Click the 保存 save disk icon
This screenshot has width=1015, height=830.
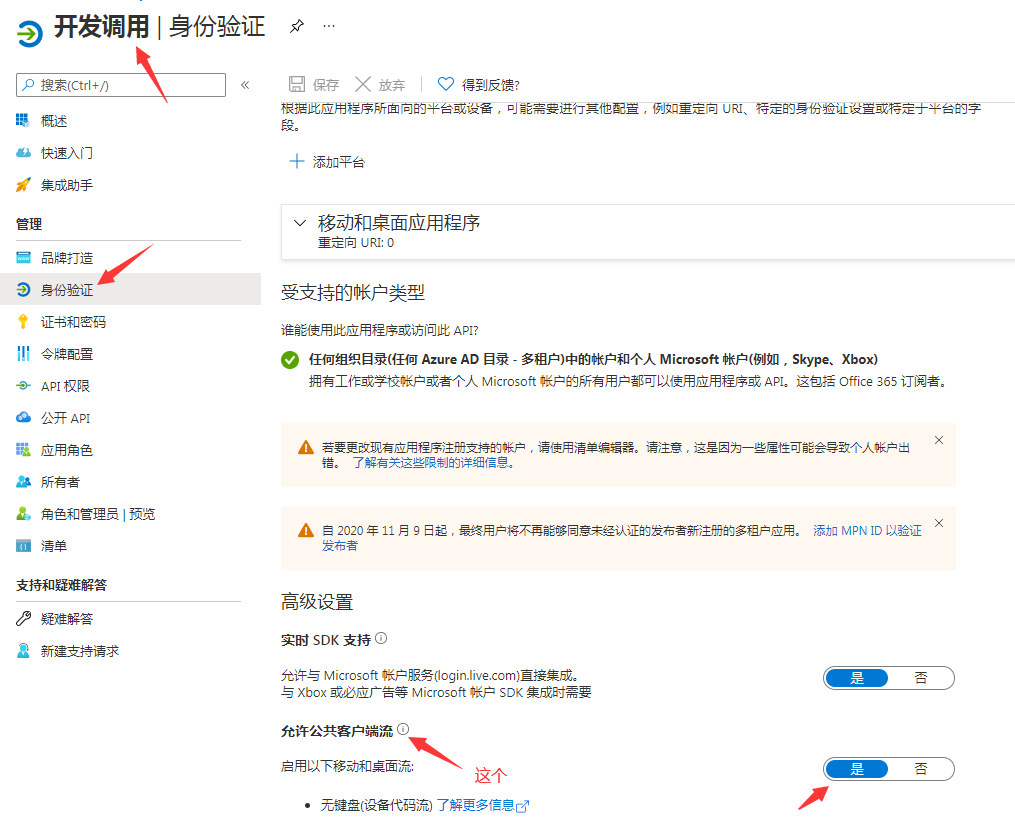coord(296,84)
